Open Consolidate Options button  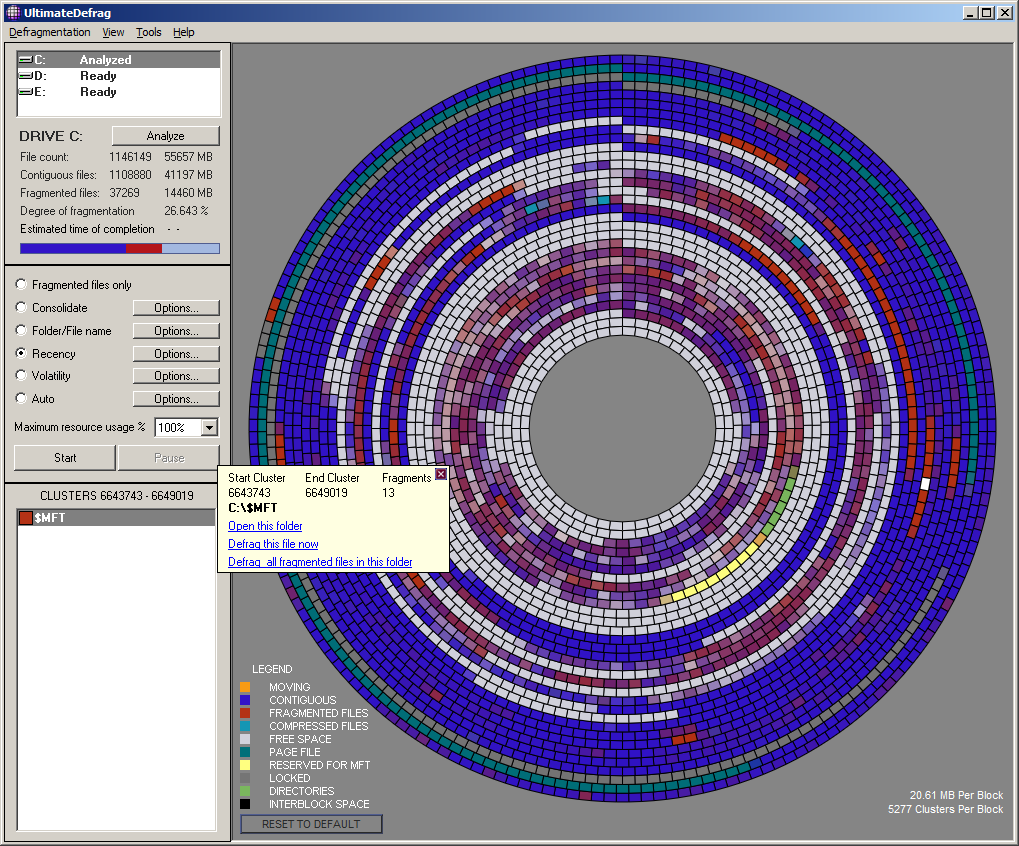(176, 308)
